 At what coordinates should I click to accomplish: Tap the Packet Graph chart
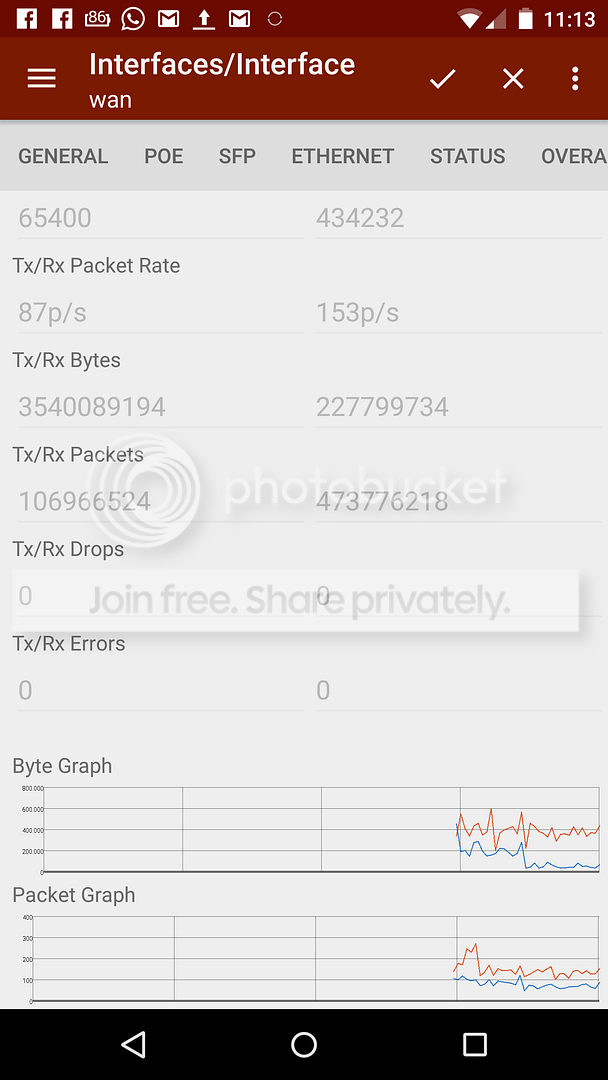click(316, 958)
